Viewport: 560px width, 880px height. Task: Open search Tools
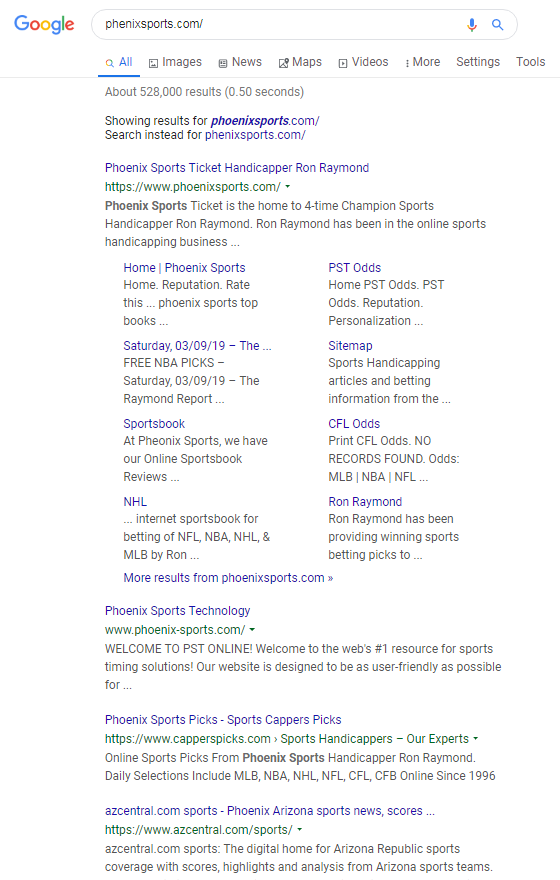tap(531, 62)
